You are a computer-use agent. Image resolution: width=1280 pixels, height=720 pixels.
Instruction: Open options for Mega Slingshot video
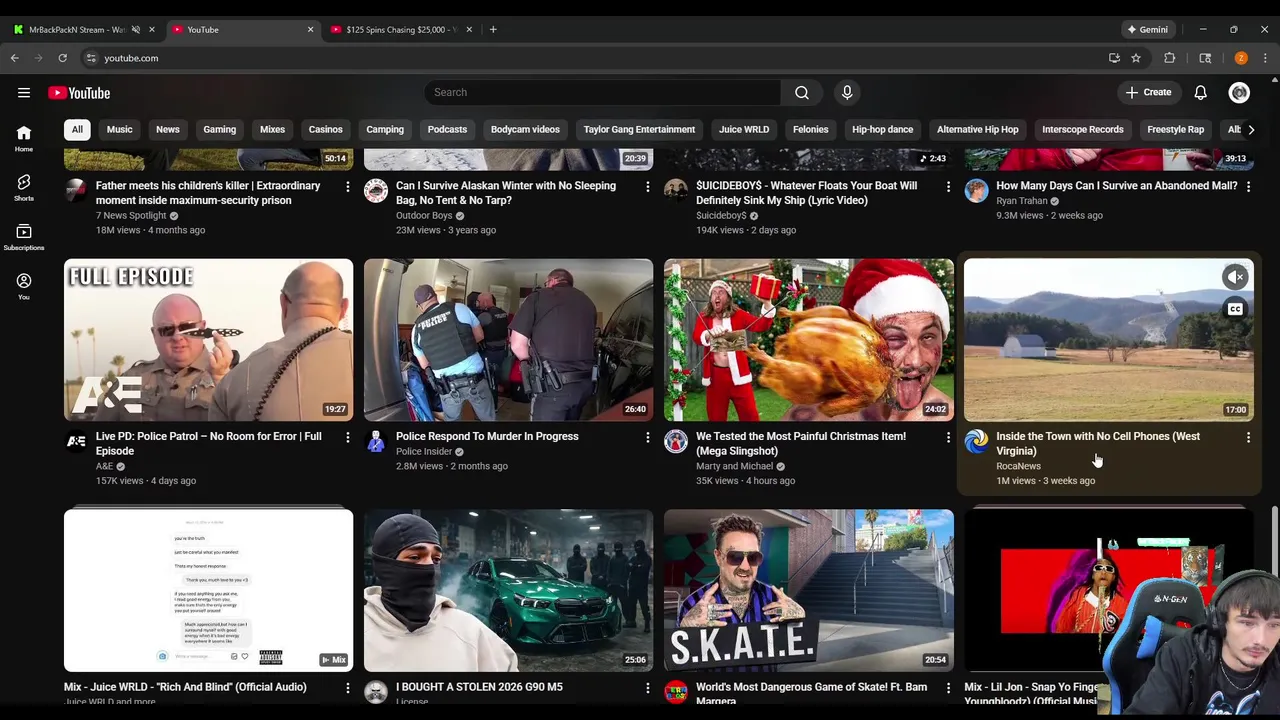point(948,437)
